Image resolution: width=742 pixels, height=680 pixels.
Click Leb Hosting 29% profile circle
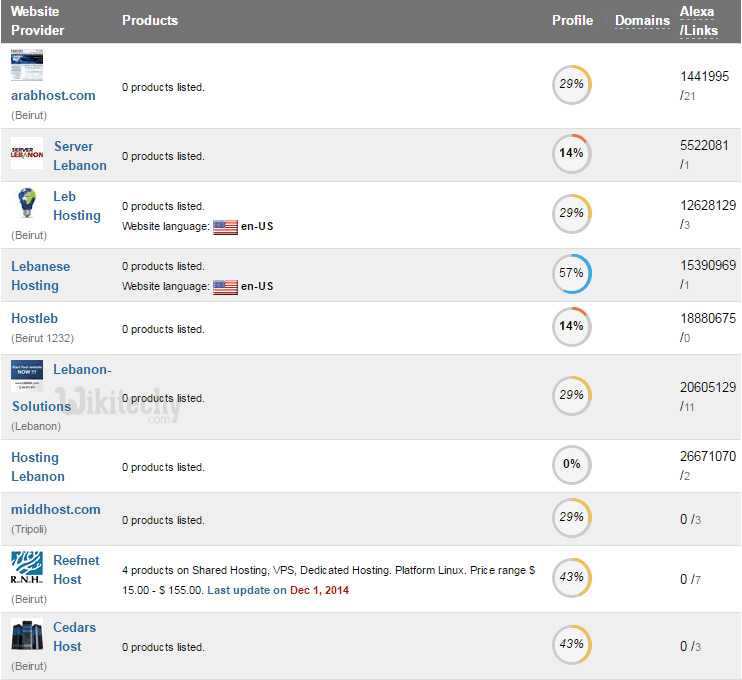572,213
